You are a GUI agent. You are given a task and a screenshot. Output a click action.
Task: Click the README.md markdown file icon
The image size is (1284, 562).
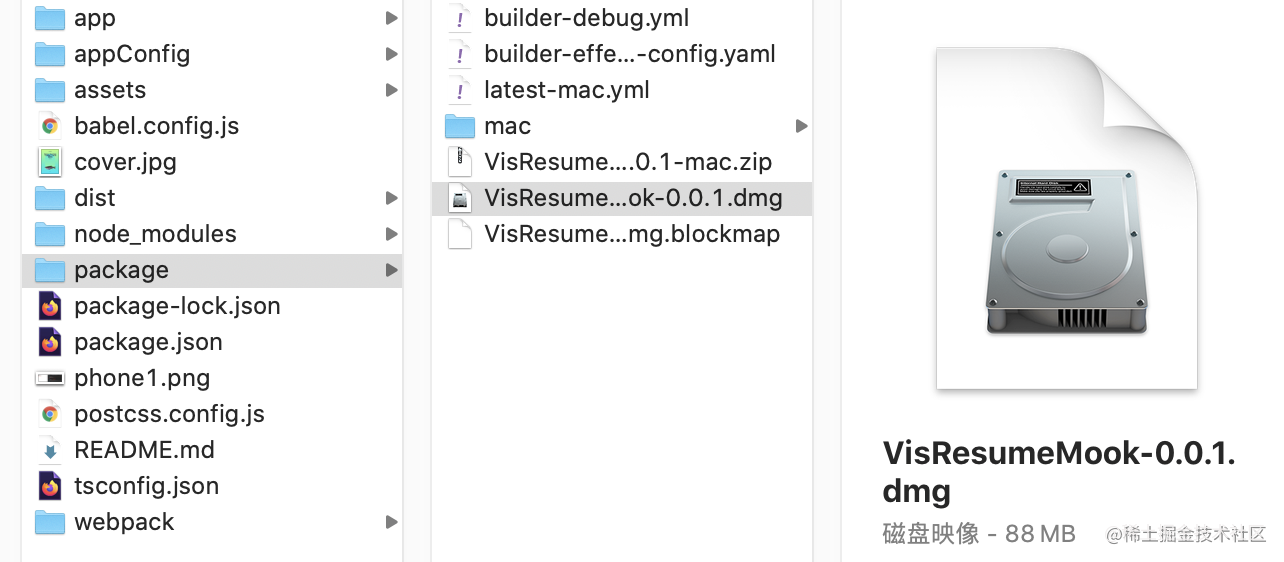point(50,450)
